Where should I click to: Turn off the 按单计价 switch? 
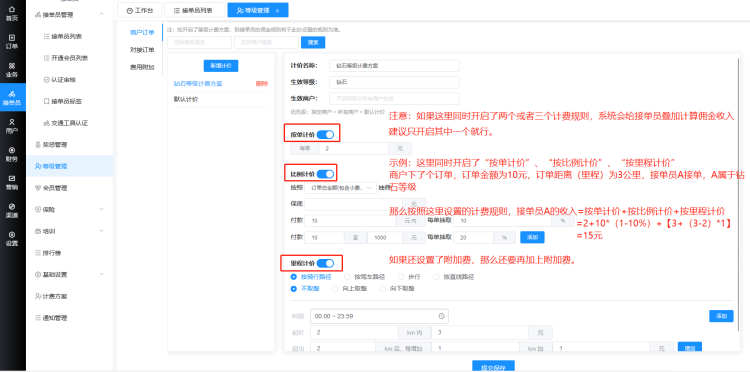click(x=325, y=134)
